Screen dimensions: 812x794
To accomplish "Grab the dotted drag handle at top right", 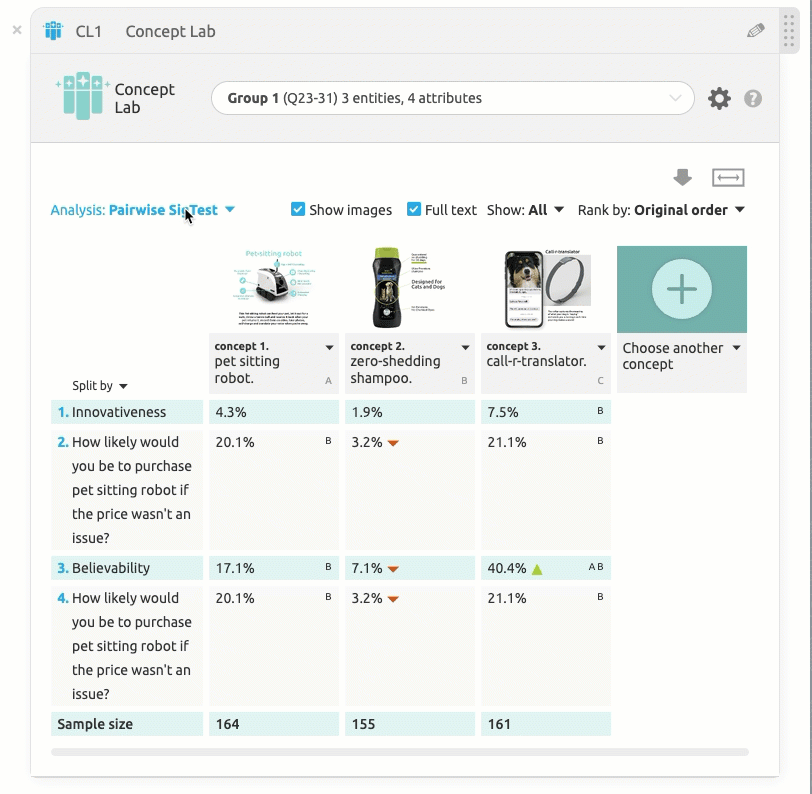I will coord(791,31).
